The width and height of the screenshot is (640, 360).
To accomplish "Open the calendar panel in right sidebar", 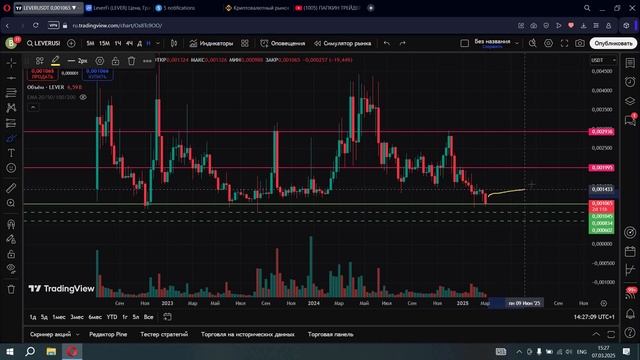I will 630,251.
